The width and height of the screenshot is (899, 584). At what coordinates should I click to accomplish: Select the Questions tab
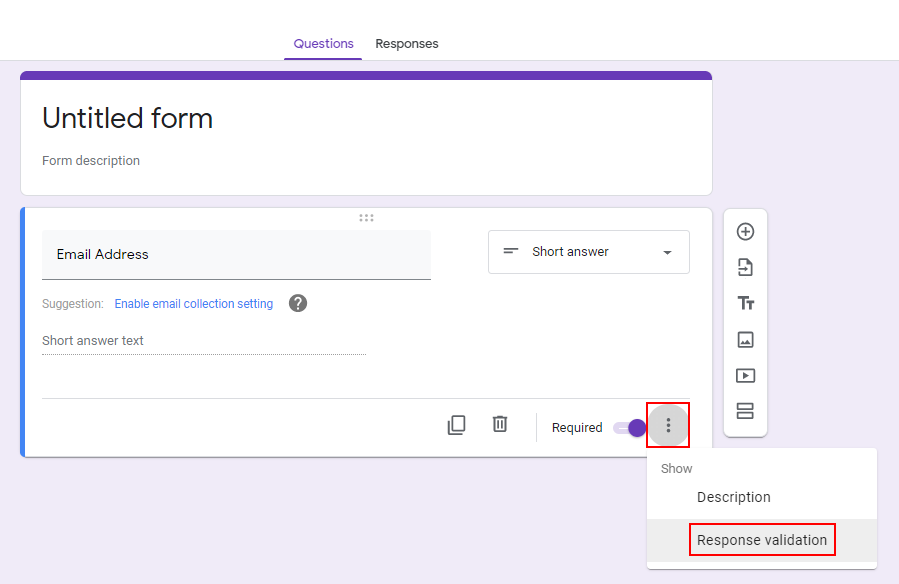click(323, 44)
